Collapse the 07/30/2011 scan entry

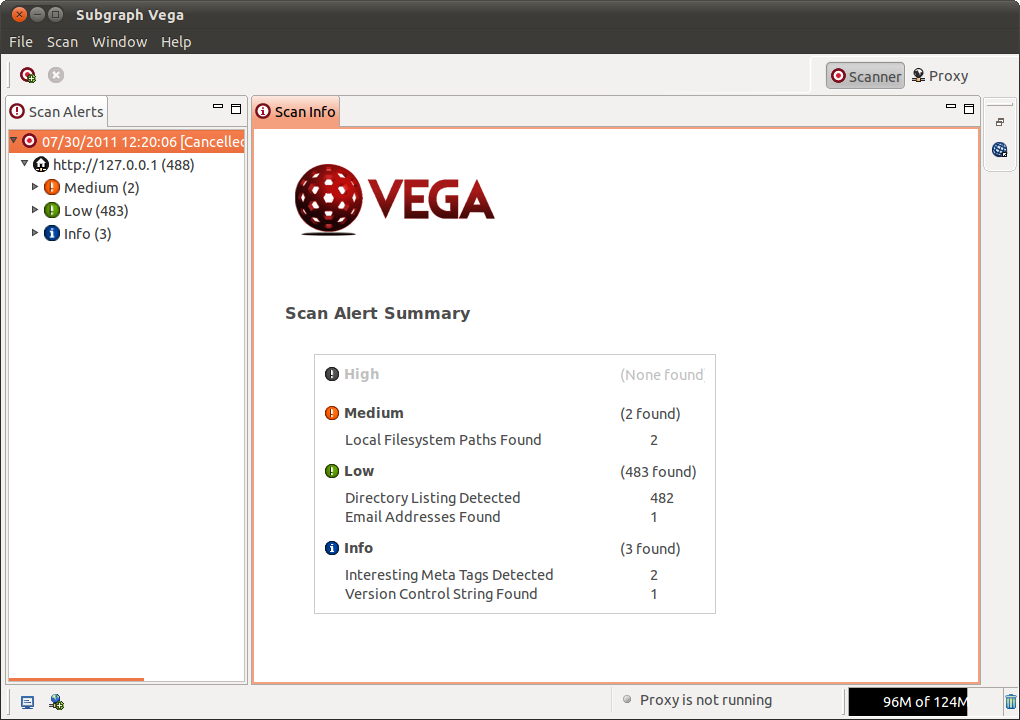point(14,140)
